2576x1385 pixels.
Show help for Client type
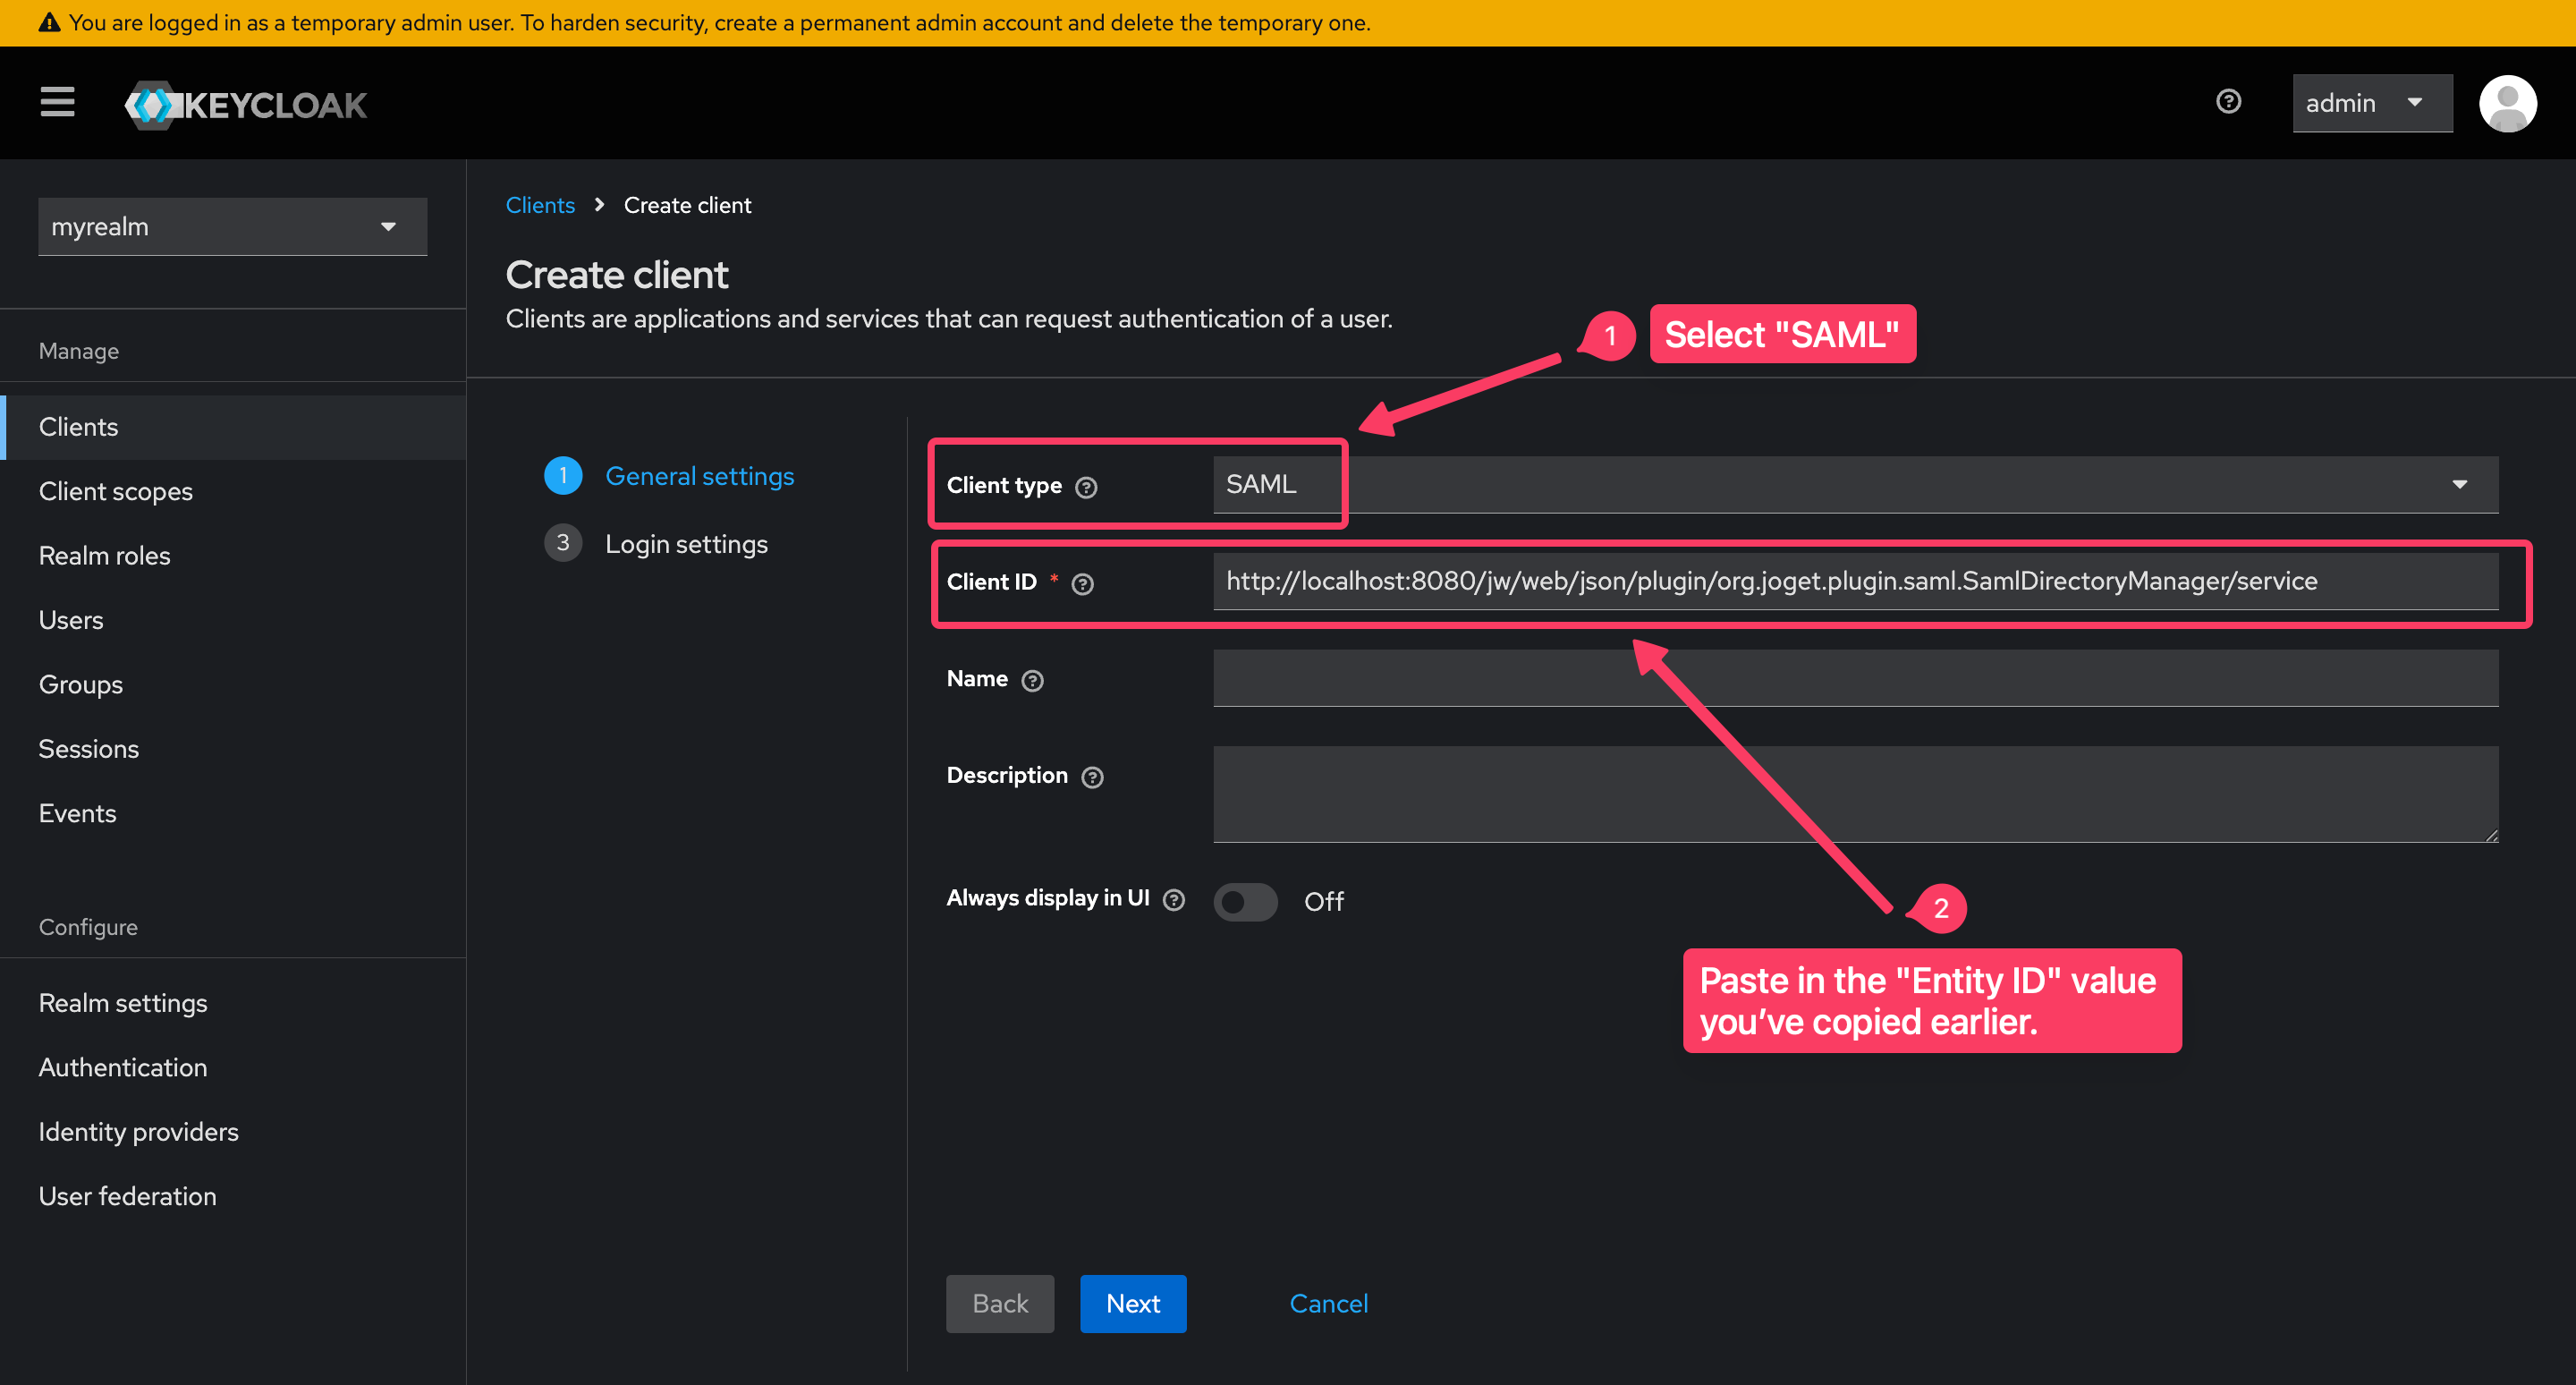[x=1086, y=487]
